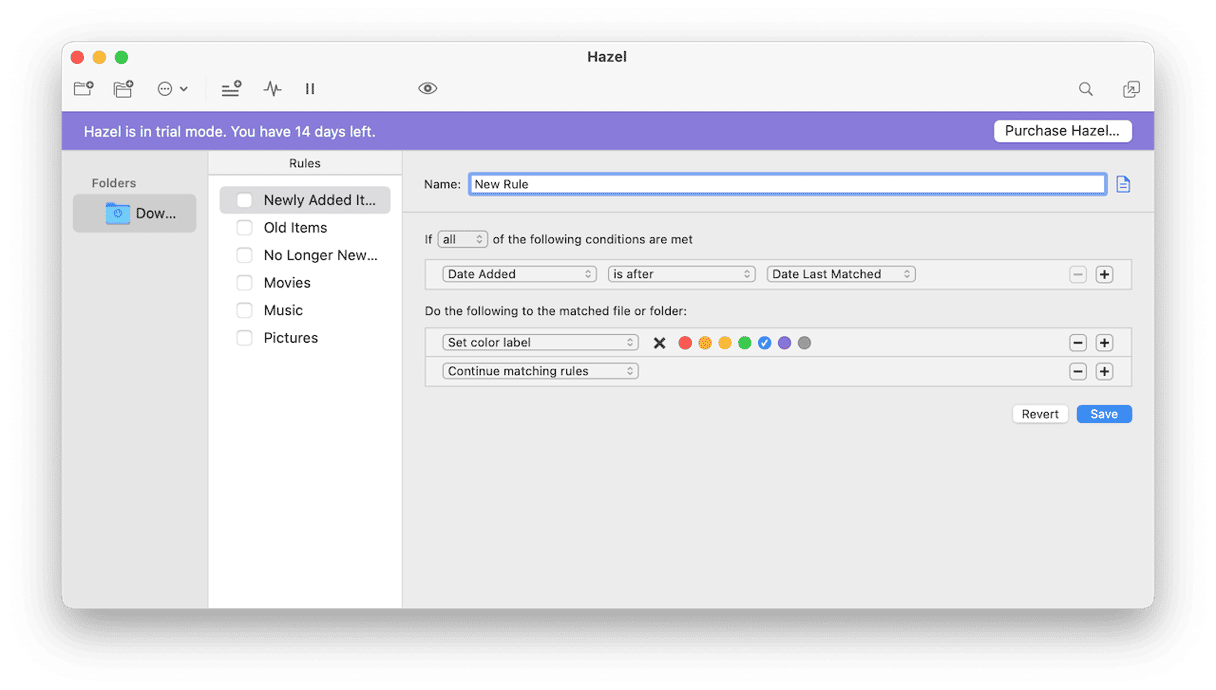Click the add folder group icon
This screenshot has width=1216, height=690.
[x=123, y=89]
